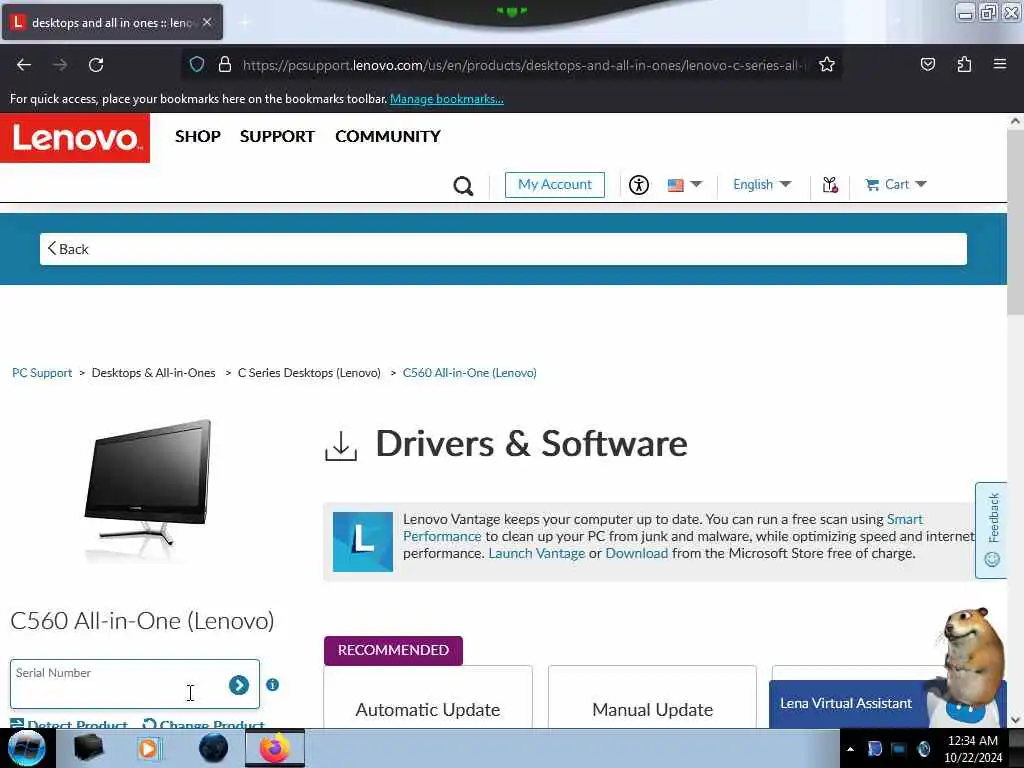This screenshot has height=768, width=1024.
Task: Click the Change Product link
Action: (204, 724)
